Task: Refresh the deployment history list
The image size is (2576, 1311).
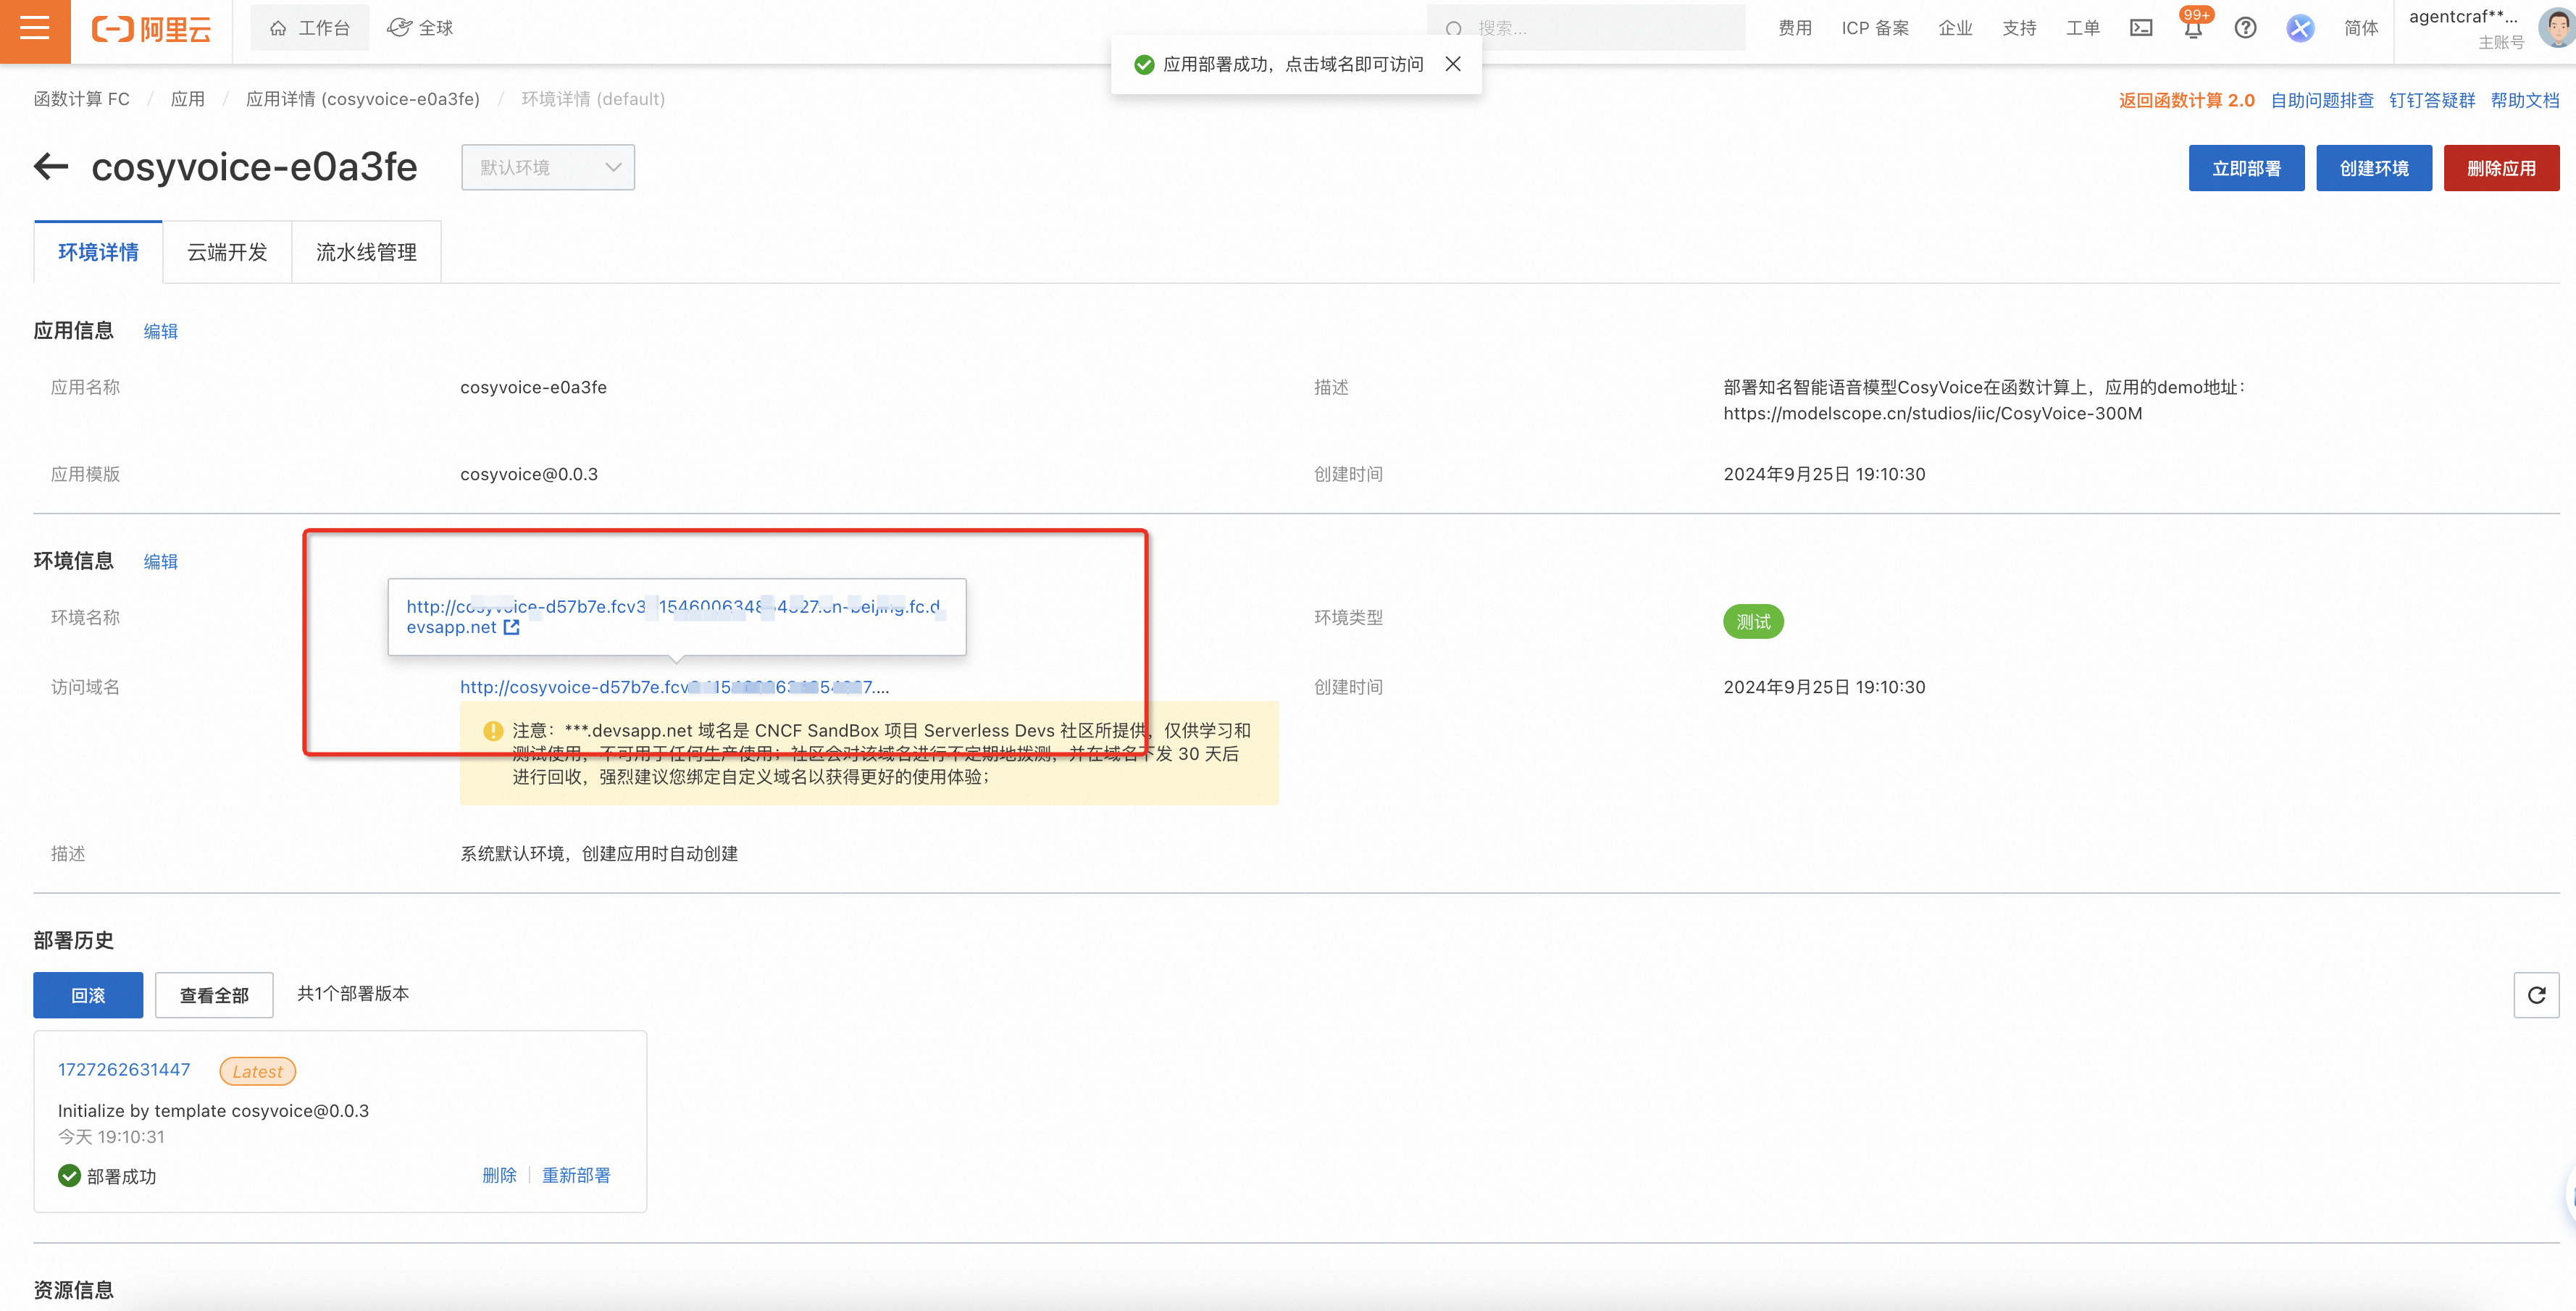Action: [x=2537, y=995]
